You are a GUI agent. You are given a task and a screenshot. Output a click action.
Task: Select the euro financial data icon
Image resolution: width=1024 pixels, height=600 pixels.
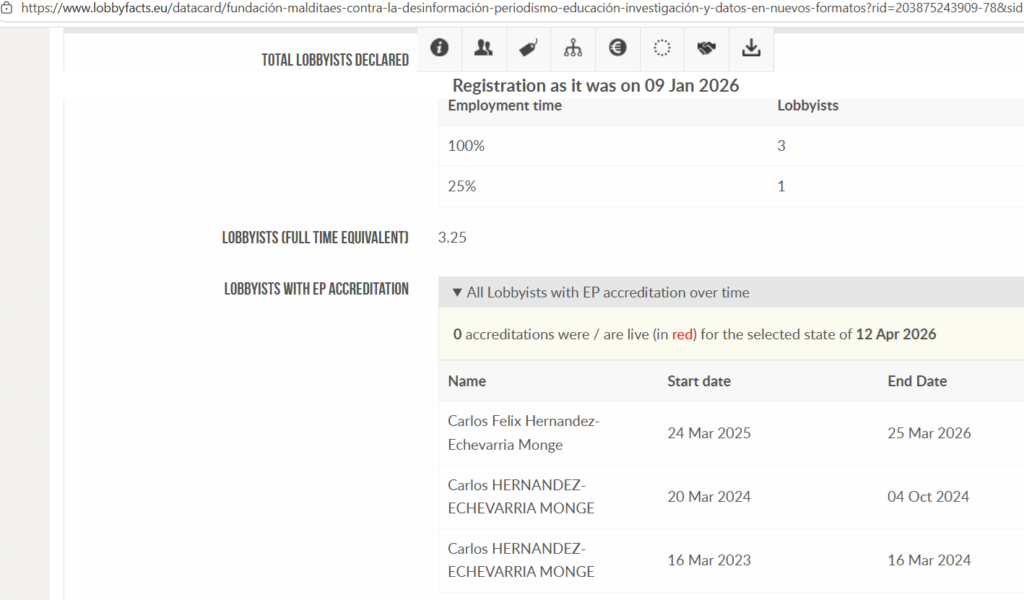[617, 48]
